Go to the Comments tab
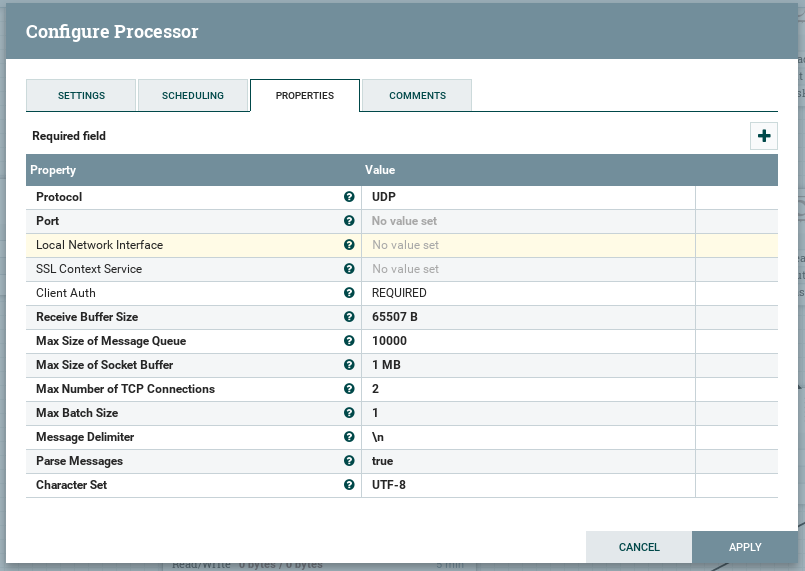Image resolution: width=805 pixels, height=571 pixels. click(417, 96)
